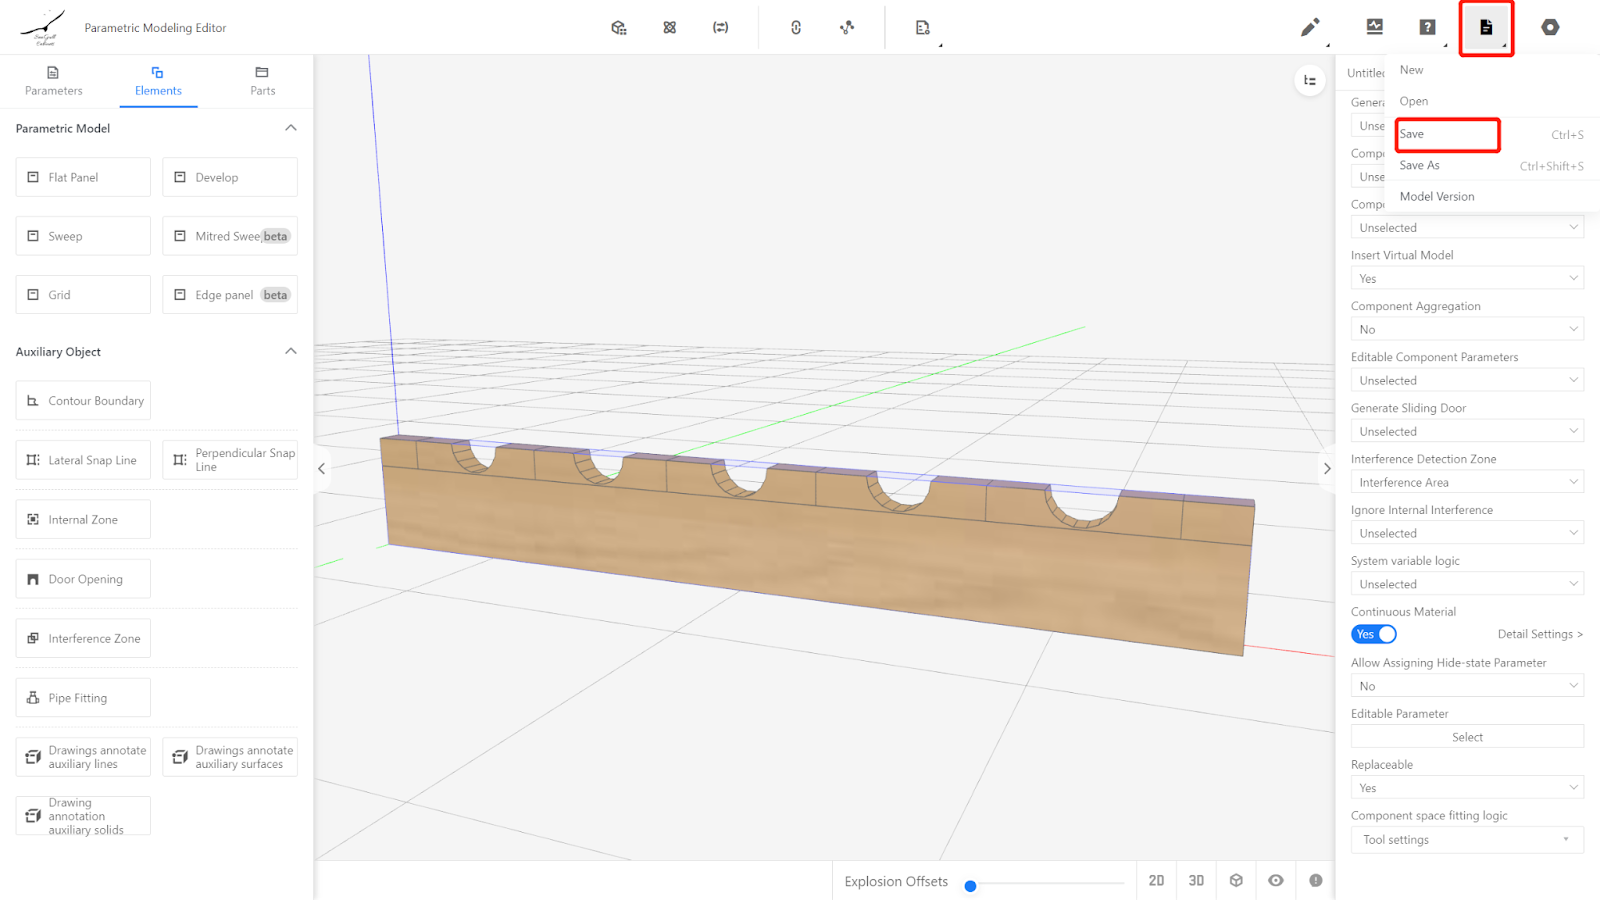The width and height of the screenshot is (1600, 900).
Task: Open the Interference Detection Zone dropdown
Action: [1466, 482]
